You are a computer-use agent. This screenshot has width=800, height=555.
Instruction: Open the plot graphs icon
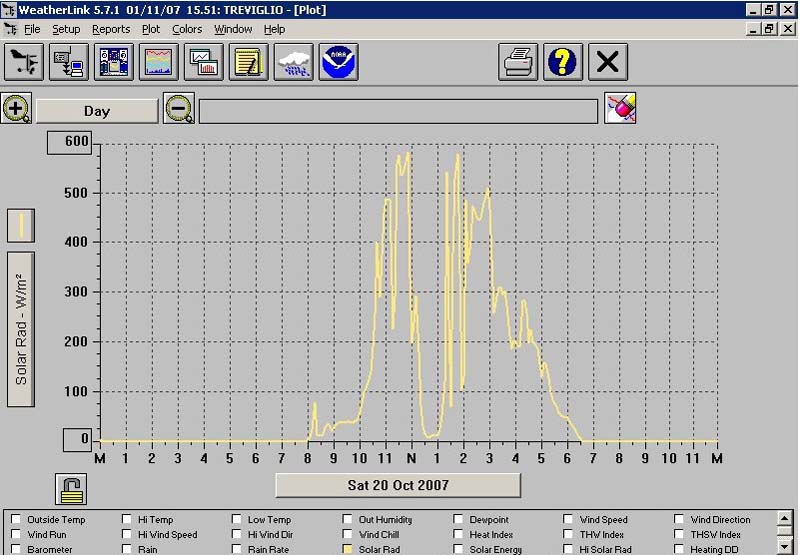pos(204,62)
